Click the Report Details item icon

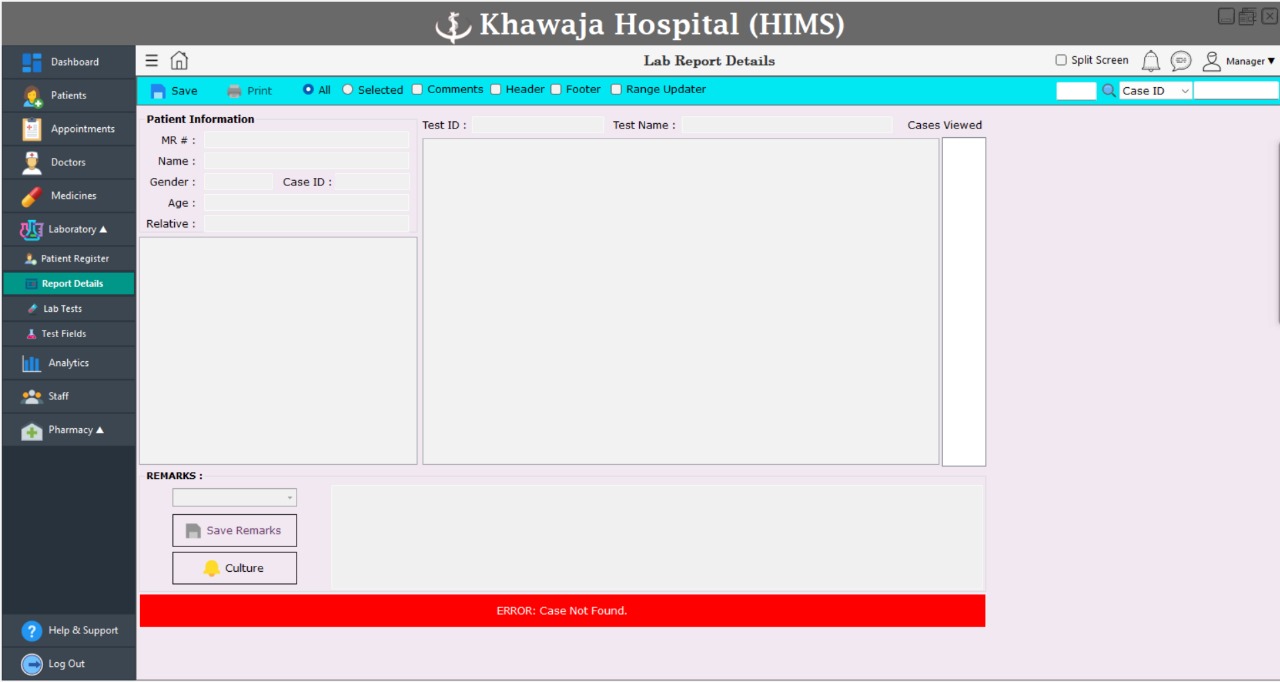31,284
